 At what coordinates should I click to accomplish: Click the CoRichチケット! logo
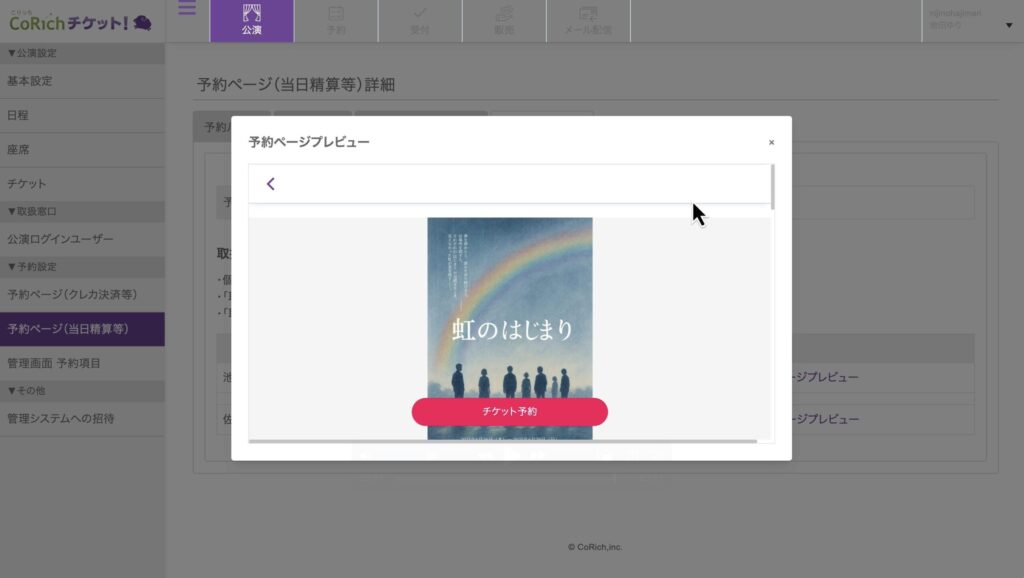pyautogui.click(x=80, y=22)
